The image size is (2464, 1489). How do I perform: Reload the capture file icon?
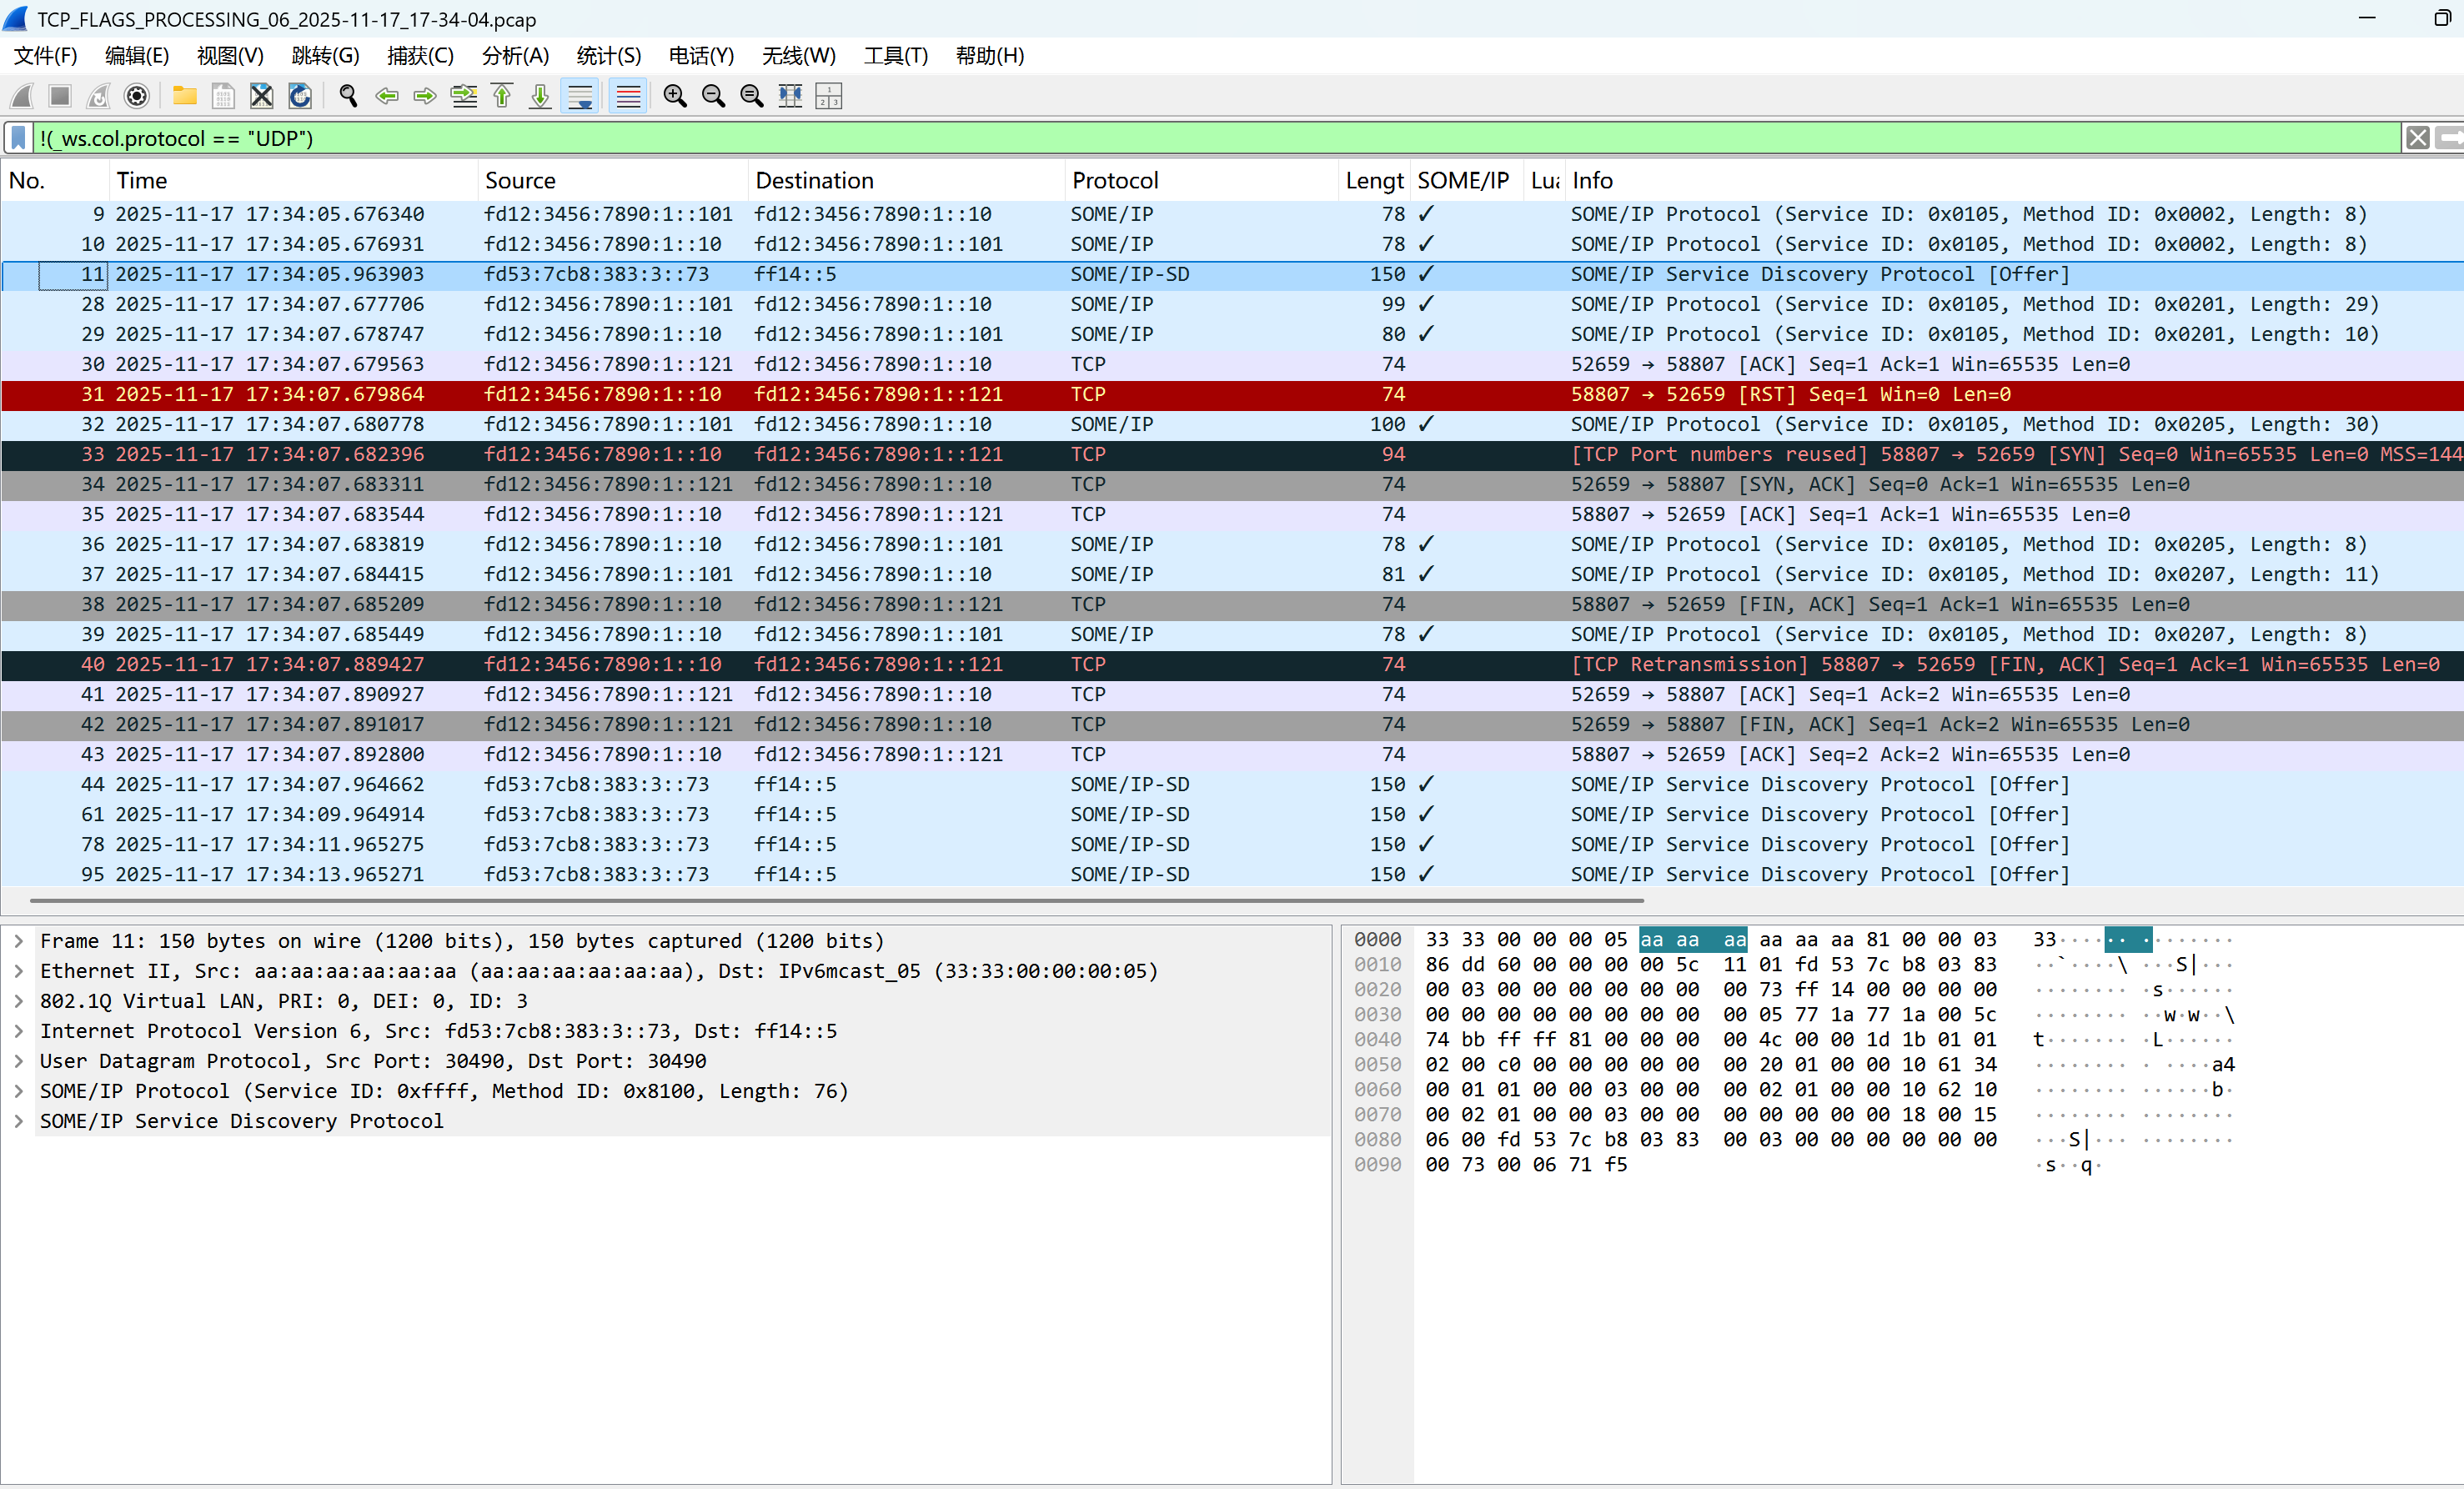coord(300,96)
